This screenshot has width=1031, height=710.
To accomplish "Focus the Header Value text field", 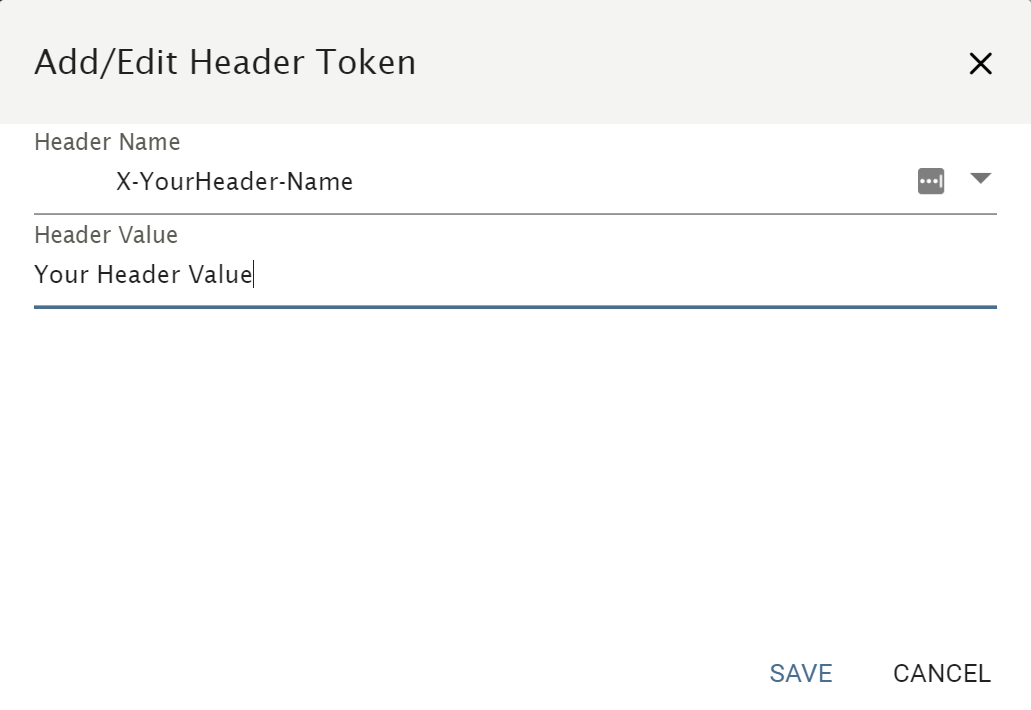I will click(600, 274).
